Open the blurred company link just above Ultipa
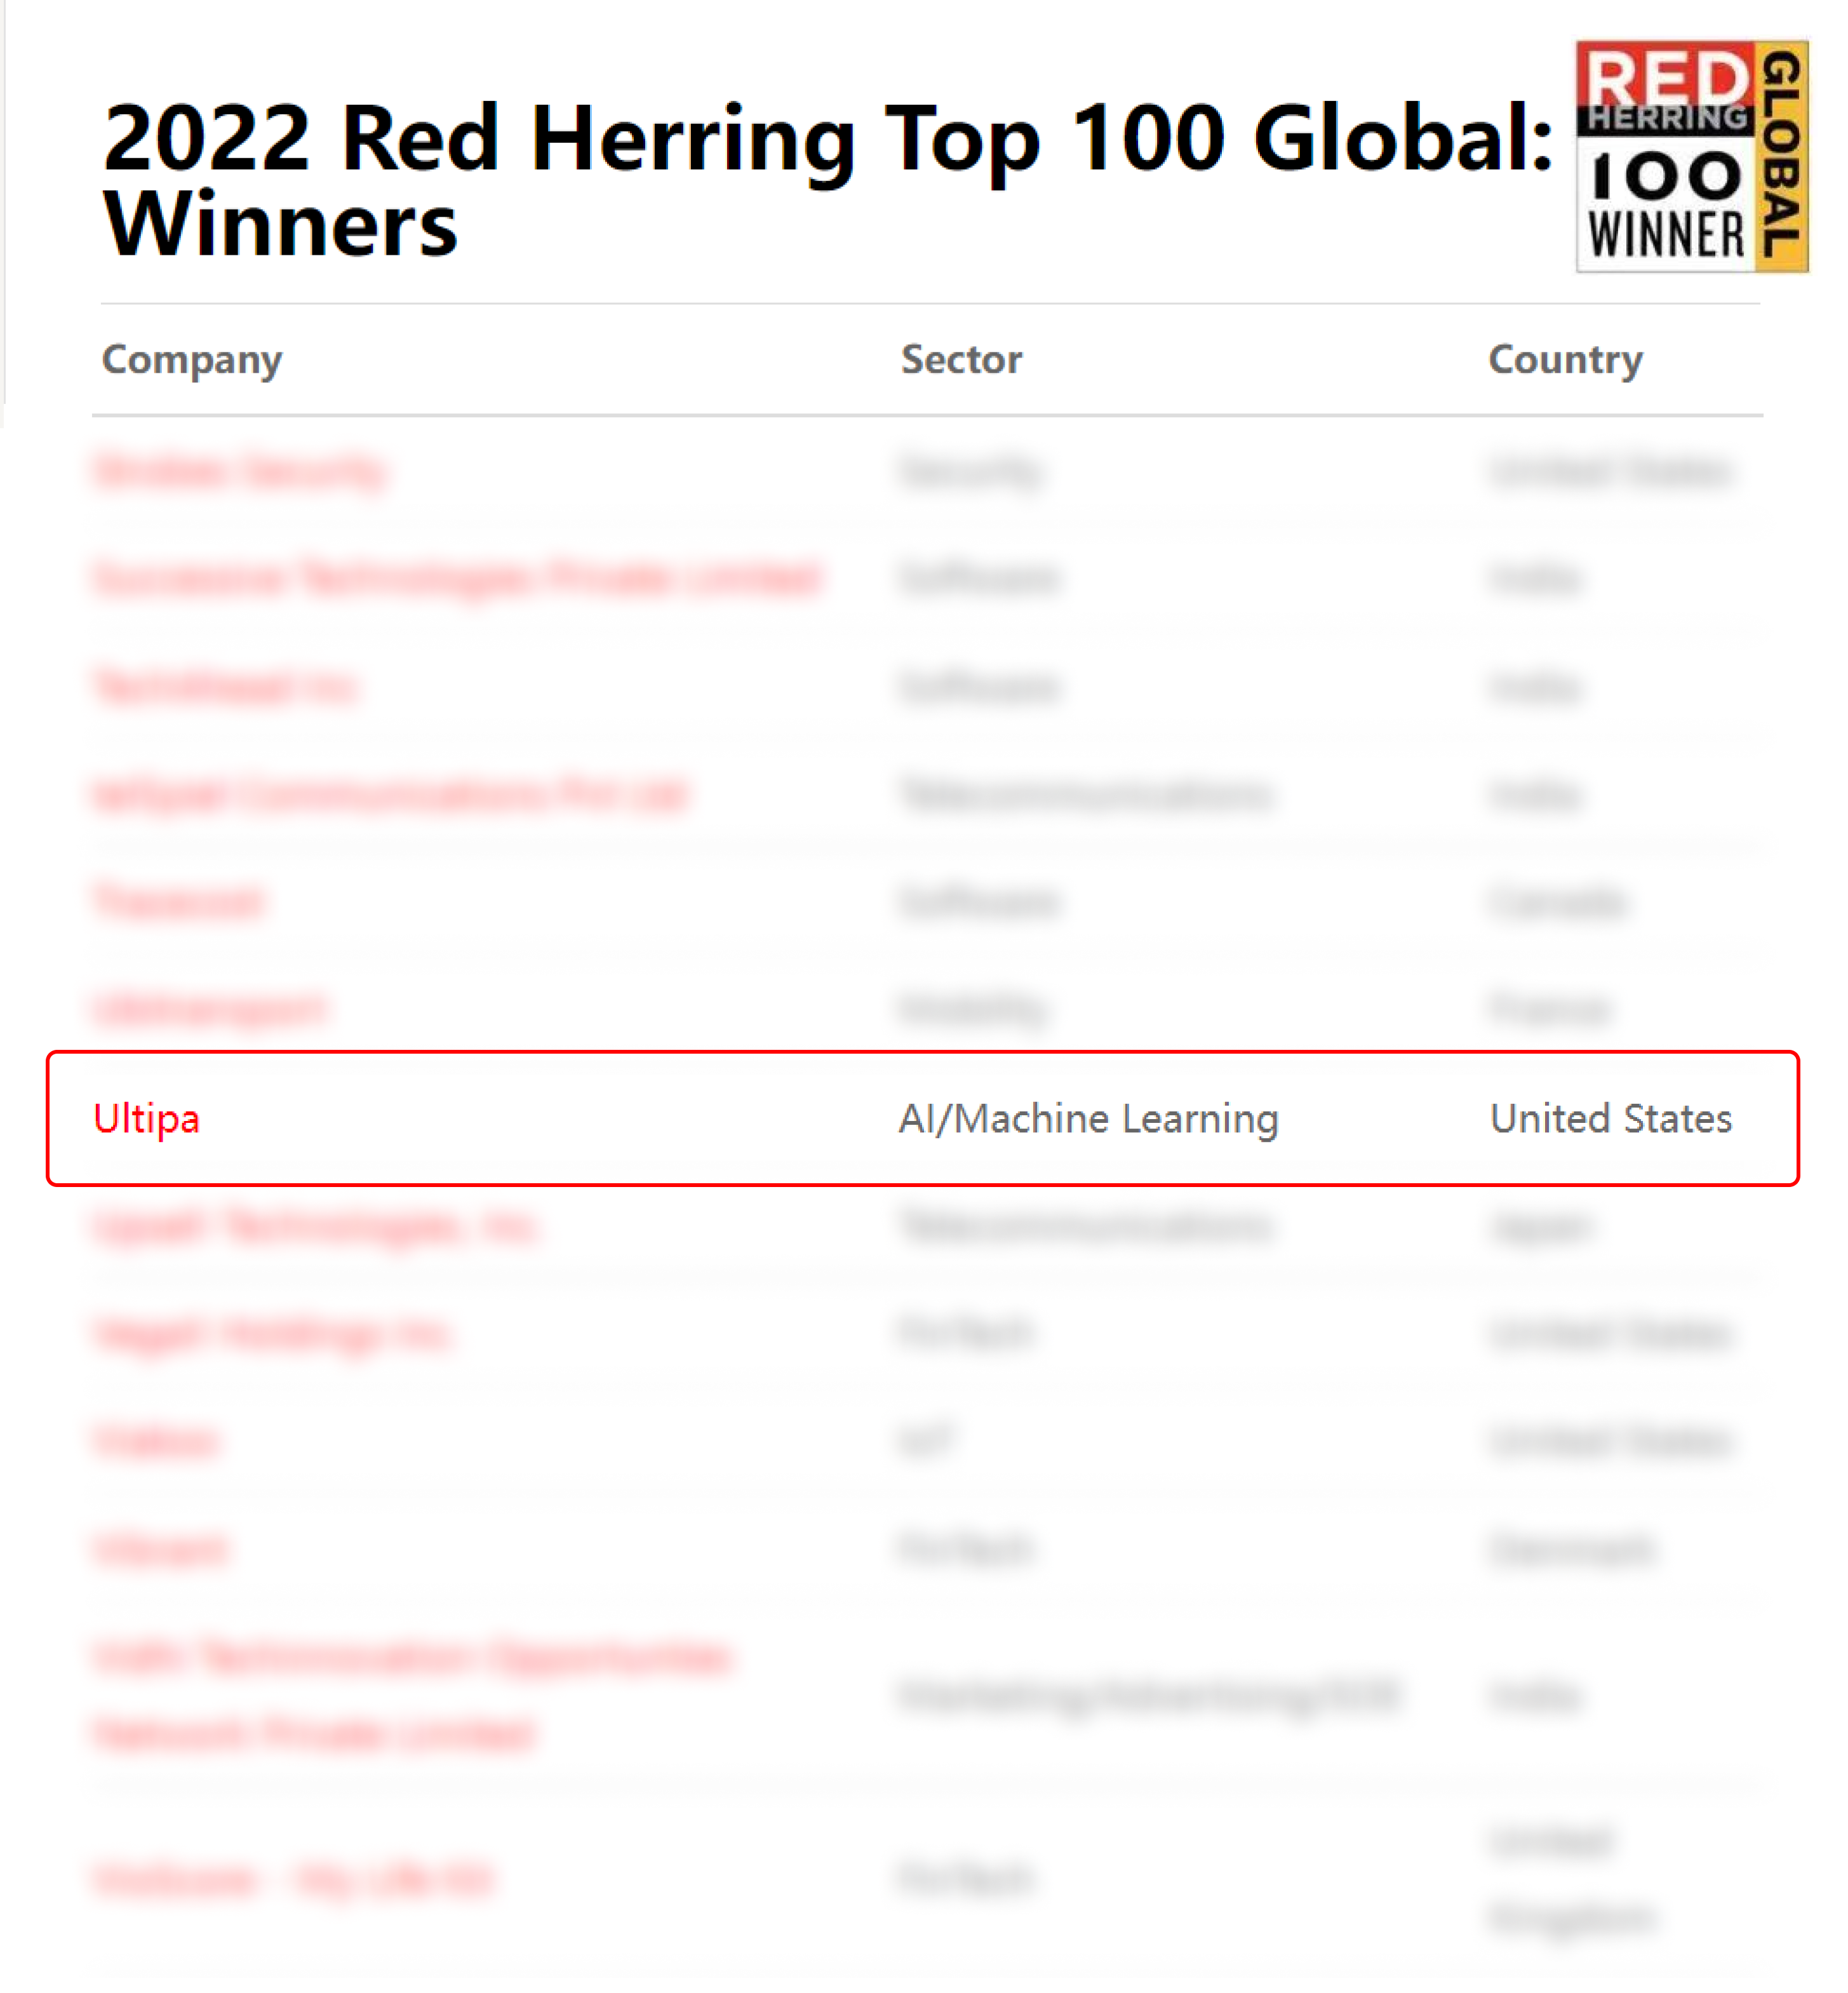 (211, 1009)
